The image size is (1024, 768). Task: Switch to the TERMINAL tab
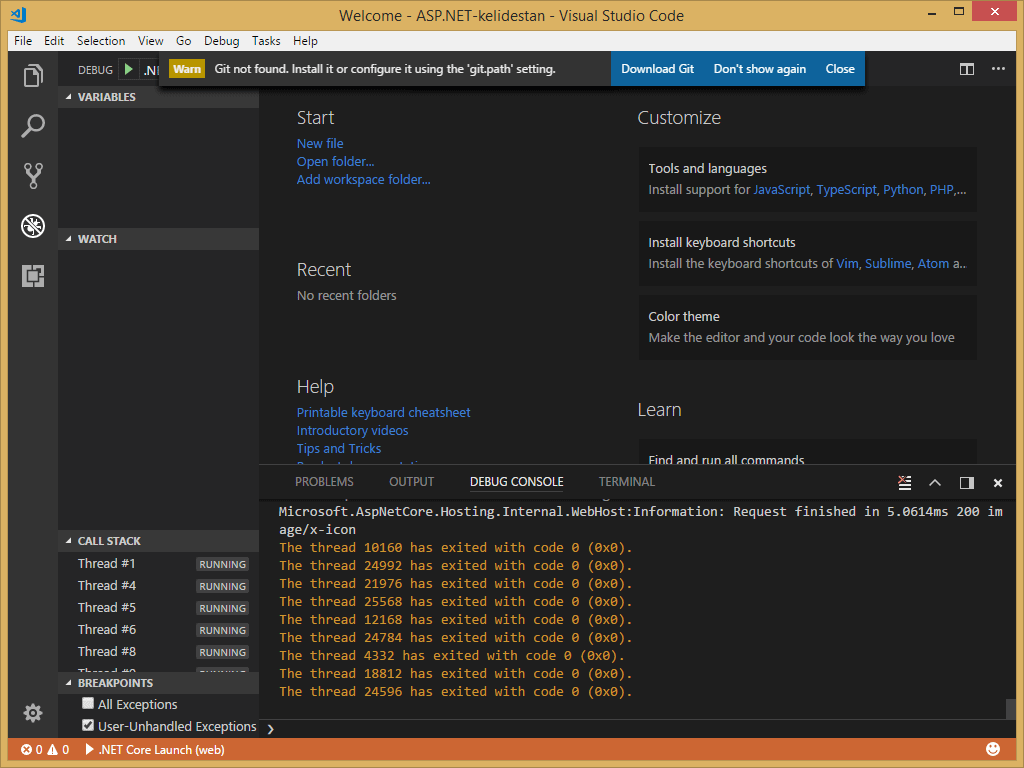coord(626,482)
